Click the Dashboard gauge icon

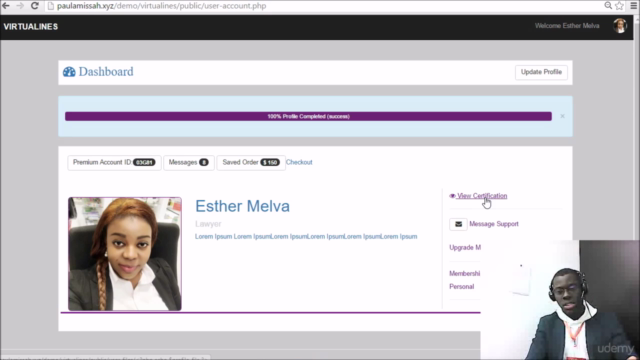point(69,72)
